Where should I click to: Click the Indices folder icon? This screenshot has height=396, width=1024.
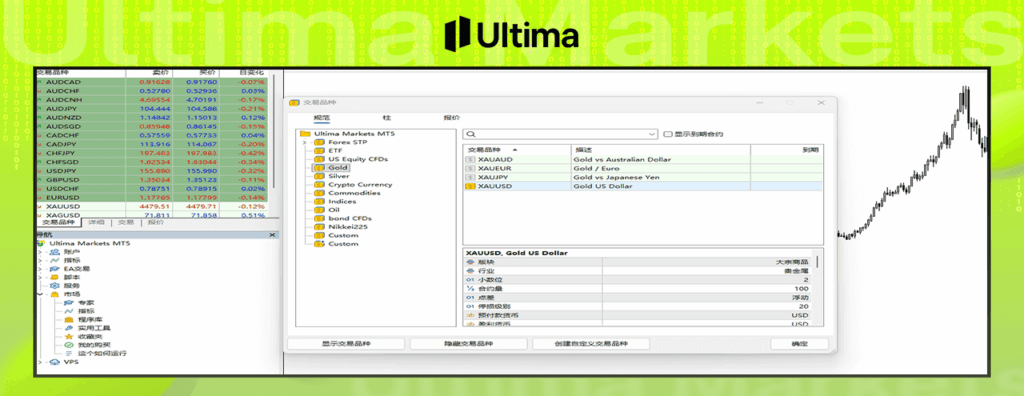coord(319,201)
